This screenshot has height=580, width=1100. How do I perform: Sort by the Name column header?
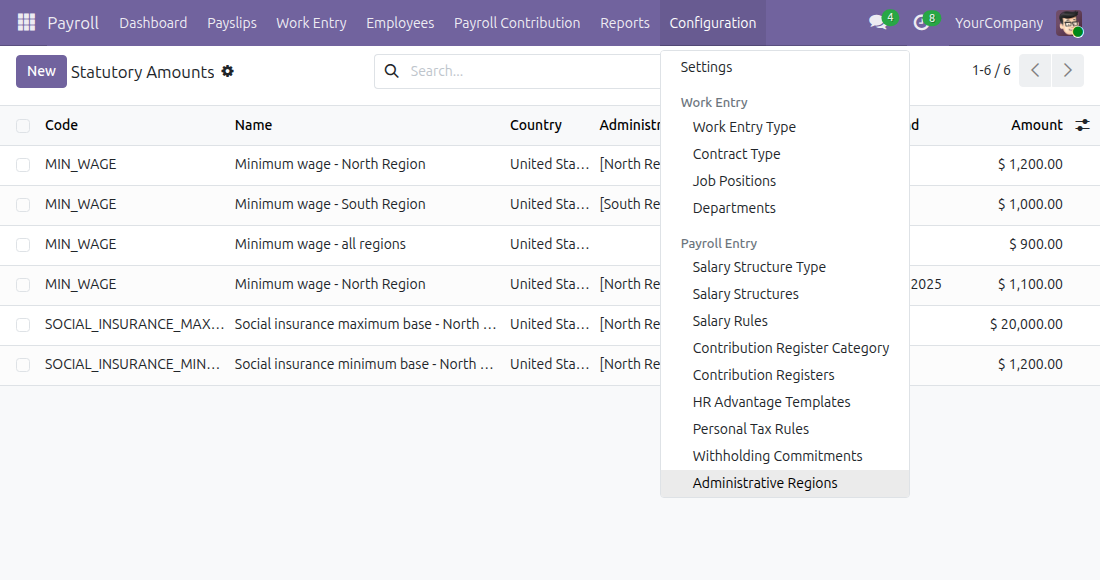pyautogui.click(x=253, y=125)
